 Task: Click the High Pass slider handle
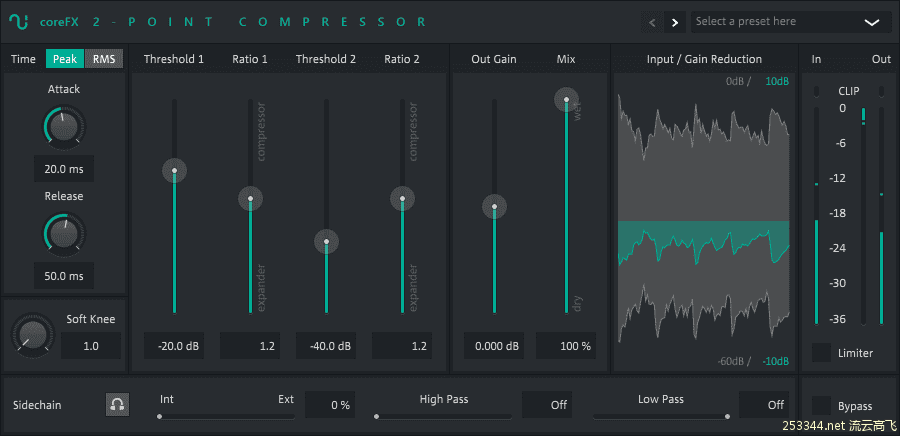click(x=377, y=416)
